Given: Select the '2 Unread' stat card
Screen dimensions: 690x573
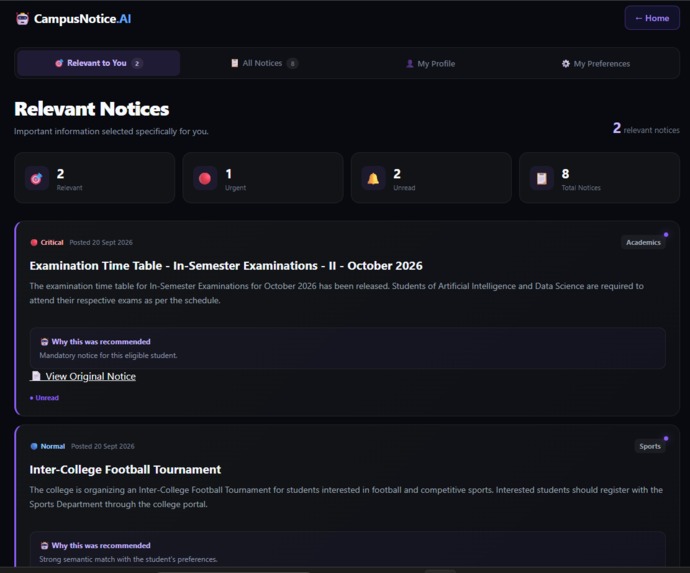Looking at the screenshot, I should 431,178.
